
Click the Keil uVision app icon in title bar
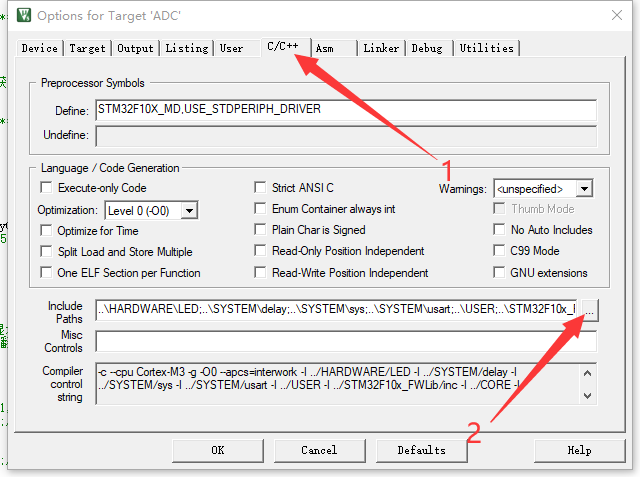coord(24,15)
